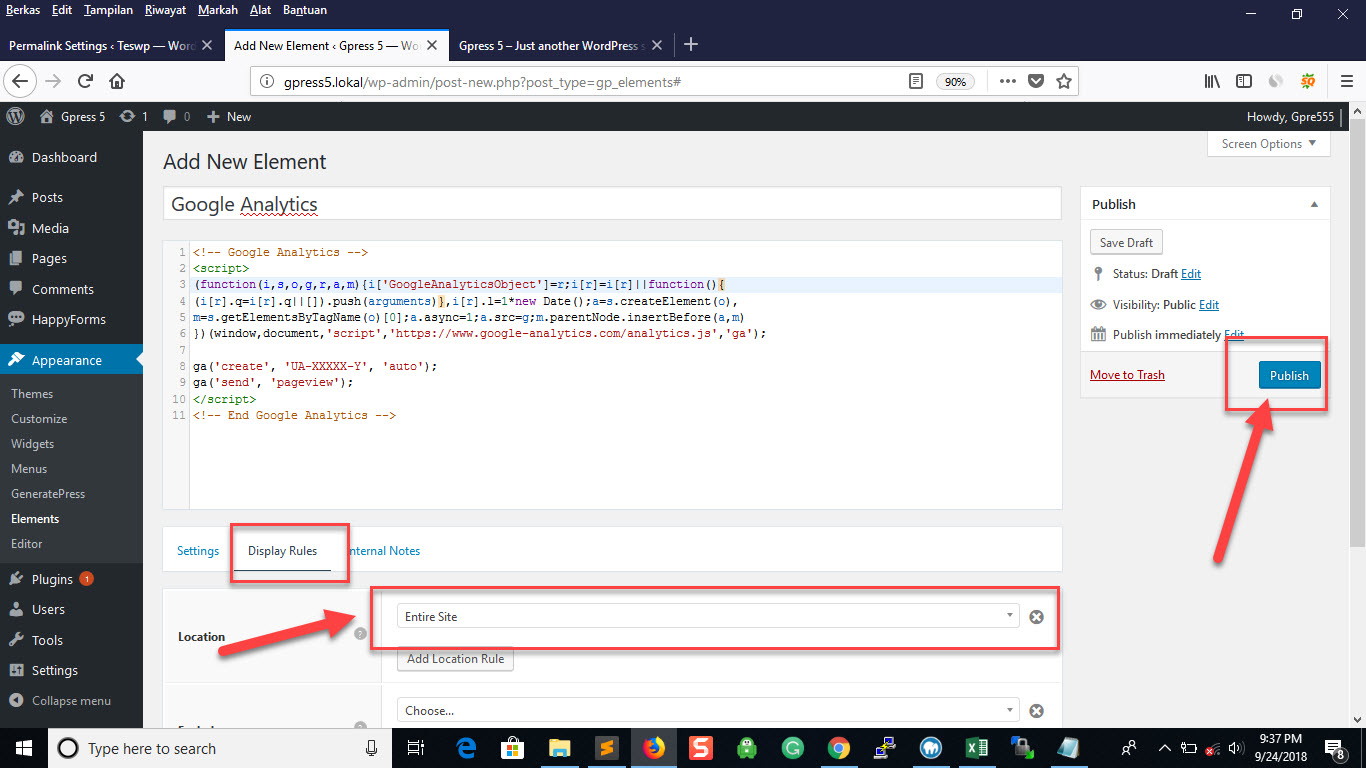
Task: Reload the page with the refresh icon
Action: (85, 82)
